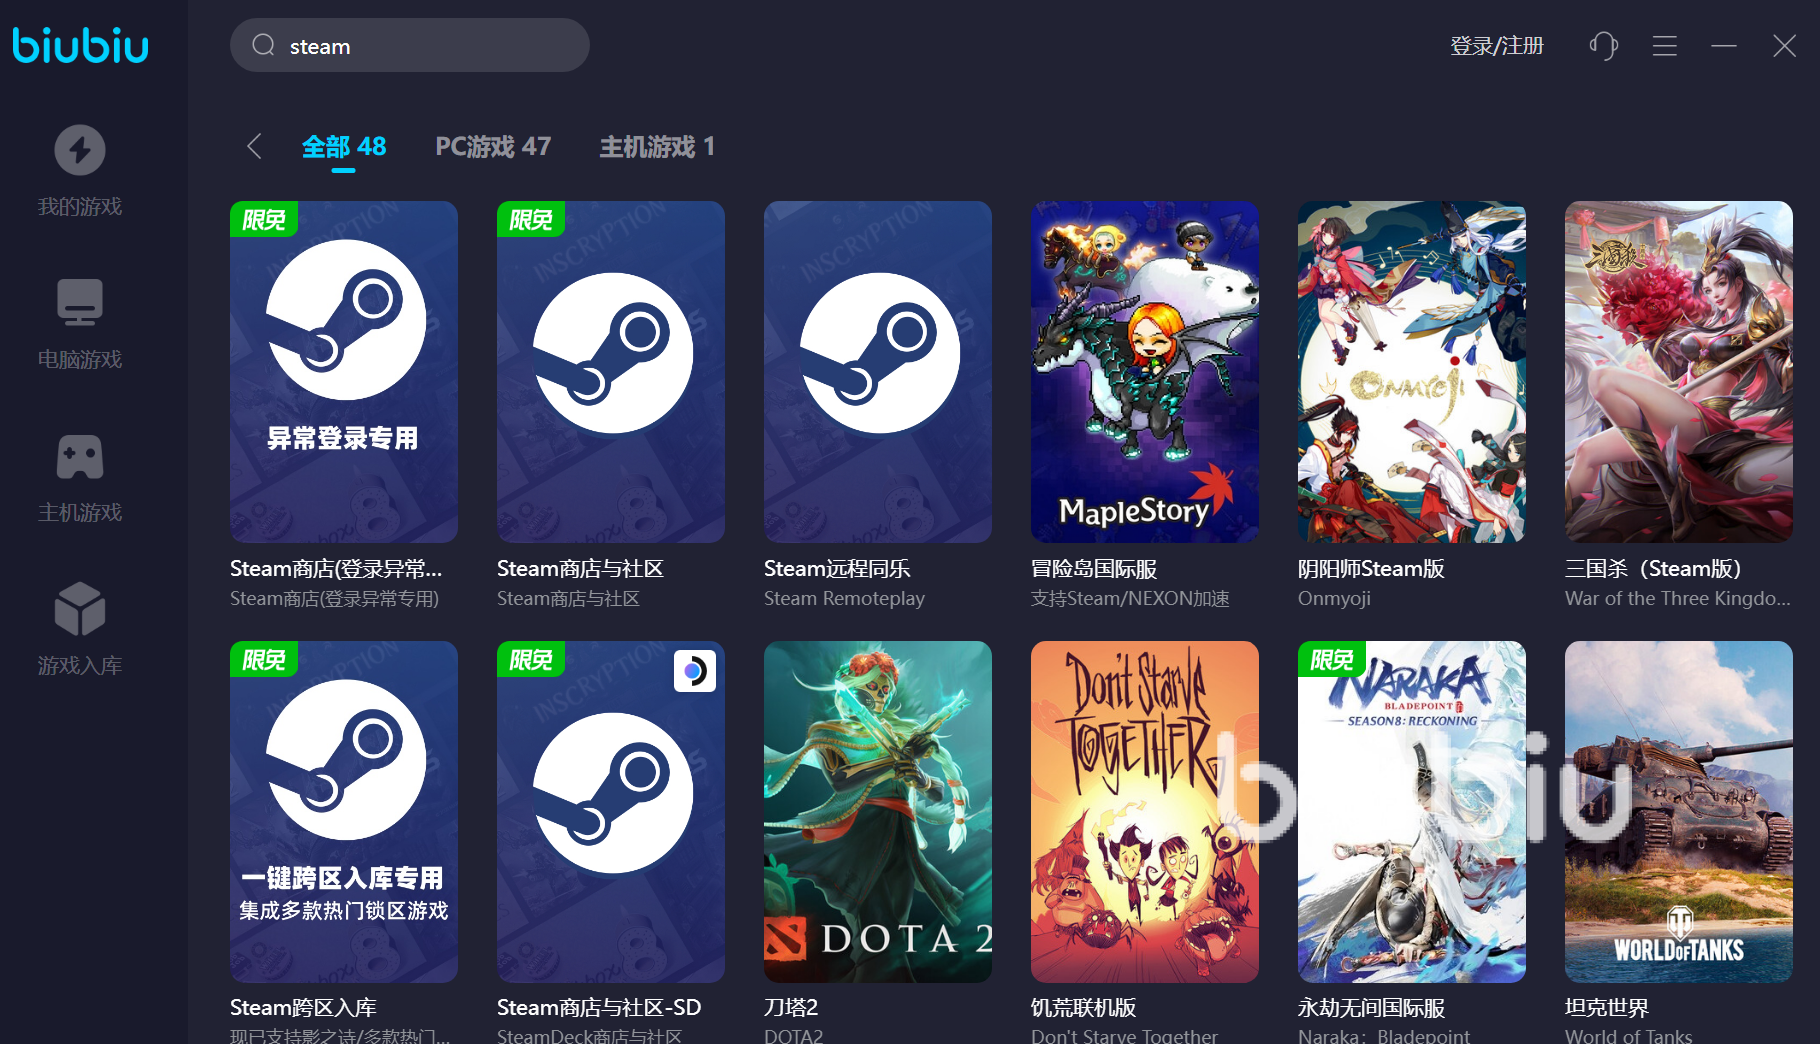This screenshot has height=1044, width=1820.
Task: Go back using the left chevron arrow
Action: tap(254, 146)
